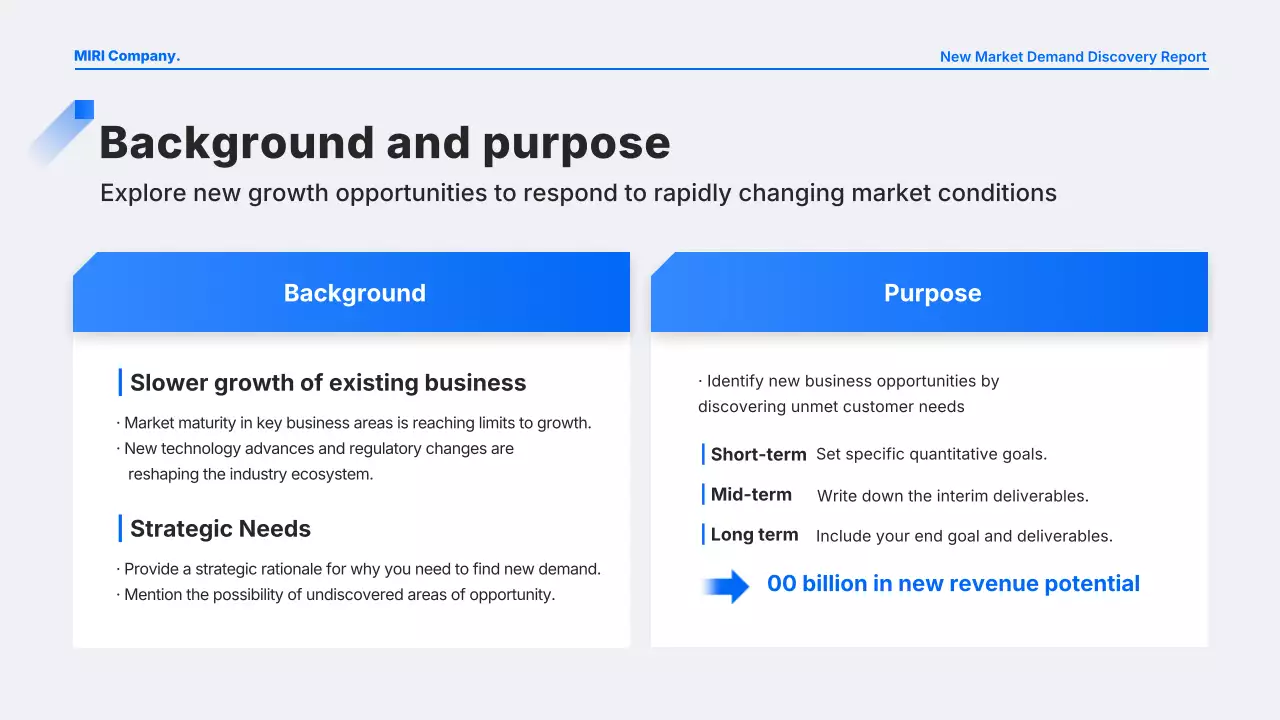
Task: Open the New Market Demand Discovery Report header
Action: click(1072, 57)
